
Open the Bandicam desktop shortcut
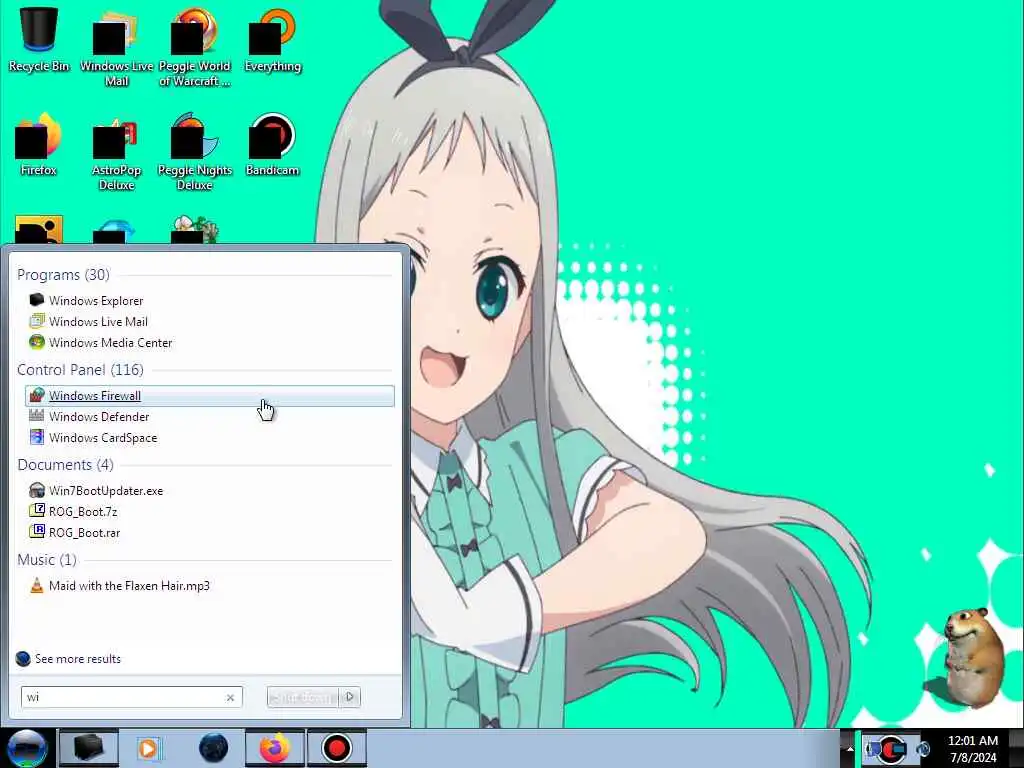click(x=272, y=144)
